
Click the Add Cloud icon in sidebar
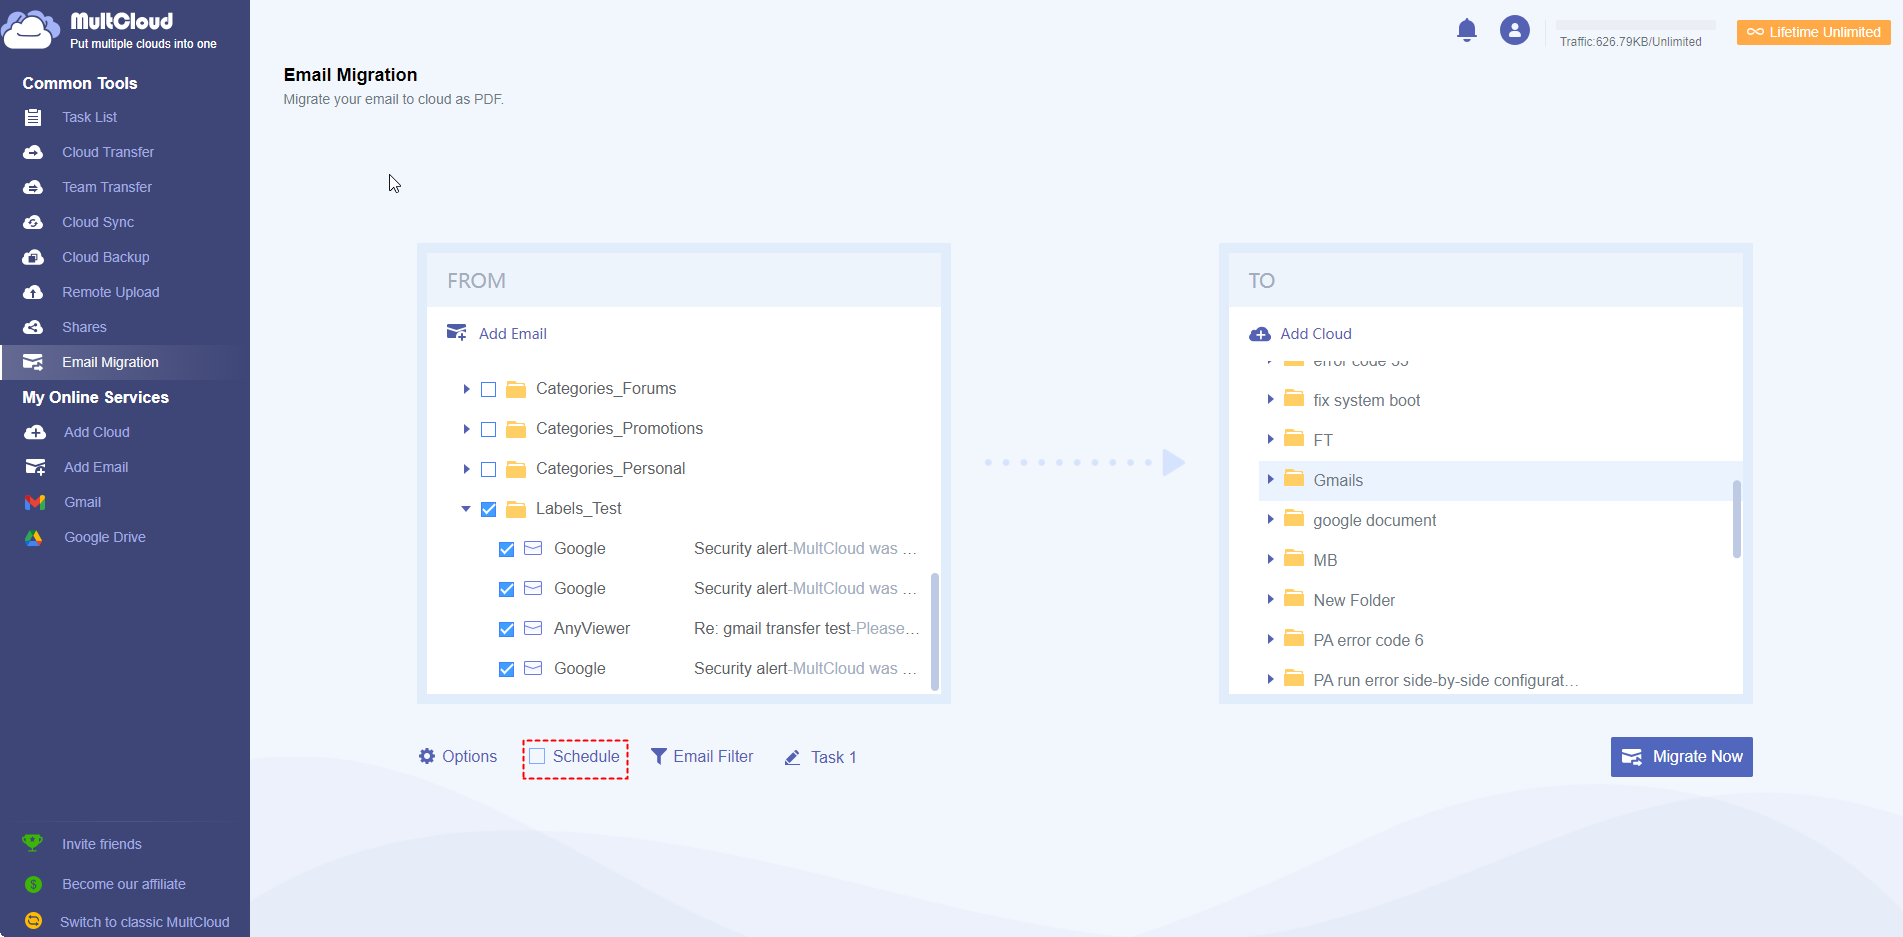tap(35, 432)
